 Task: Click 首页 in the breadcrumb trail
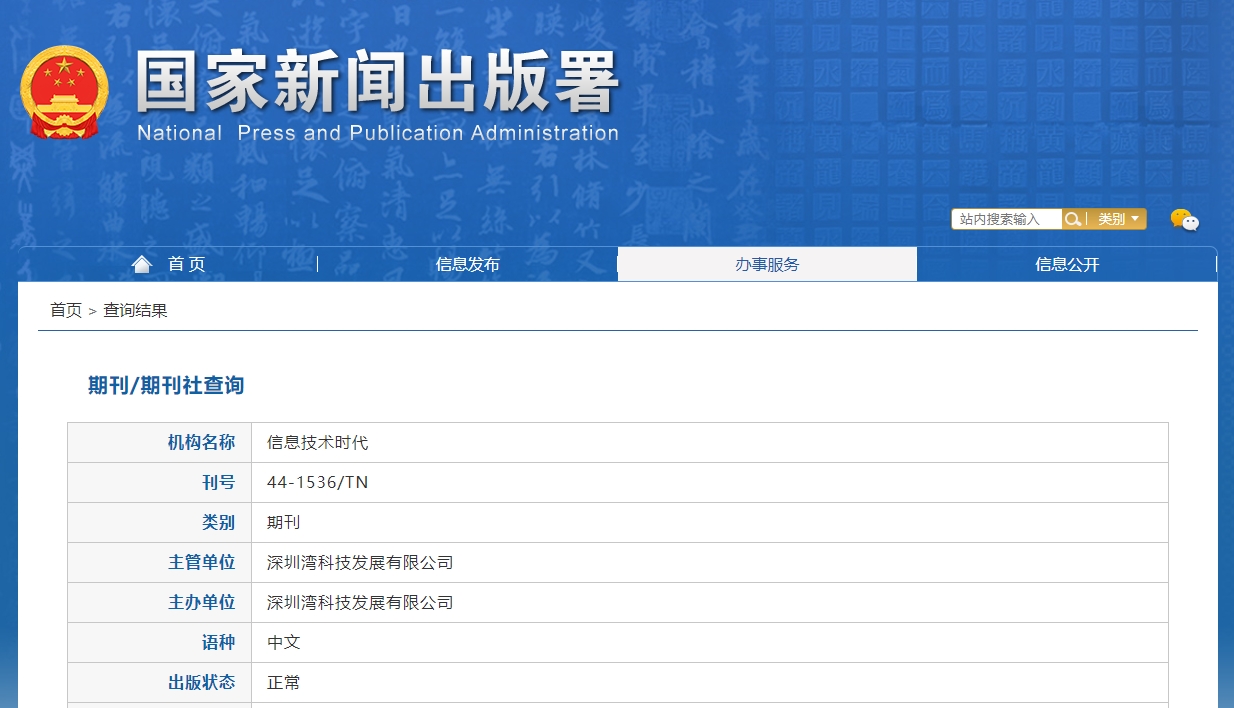[66, 310]
